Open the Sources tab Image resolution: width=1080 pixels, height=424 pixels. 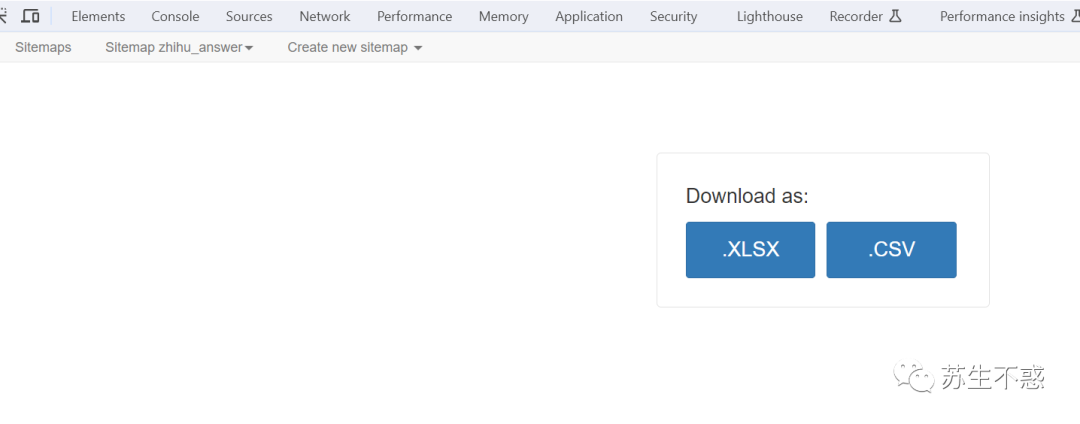[249, 17]
